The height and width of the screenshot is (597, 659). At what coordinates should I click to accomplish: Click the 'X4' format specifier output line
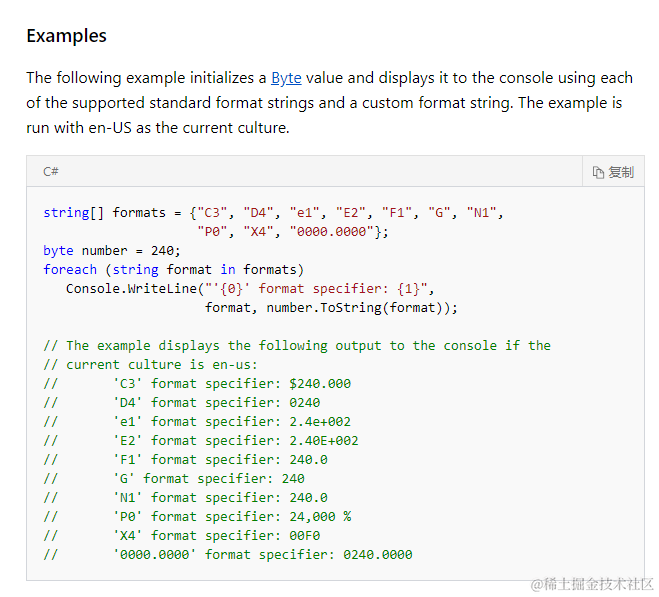click(182, 536)
